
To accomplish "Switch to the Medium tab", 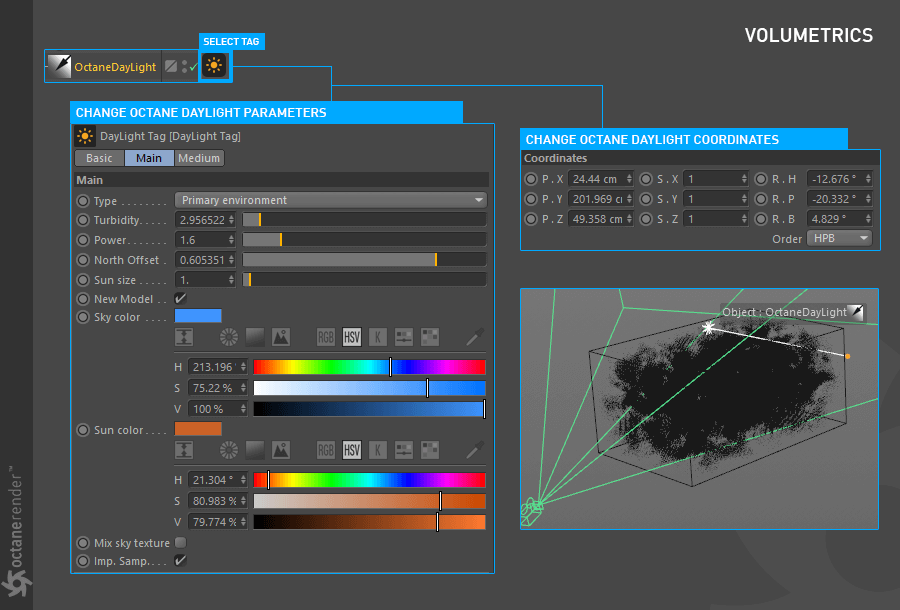I will tap(199, 158).
